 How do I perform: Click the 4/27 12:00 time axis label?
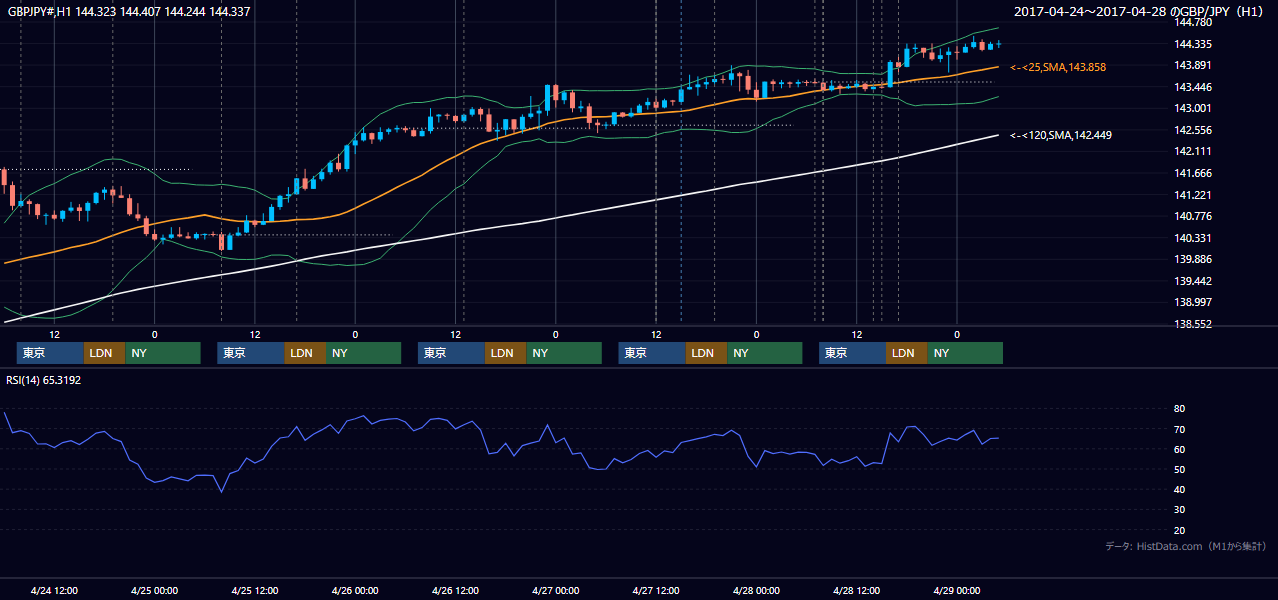tap(656, 590)
